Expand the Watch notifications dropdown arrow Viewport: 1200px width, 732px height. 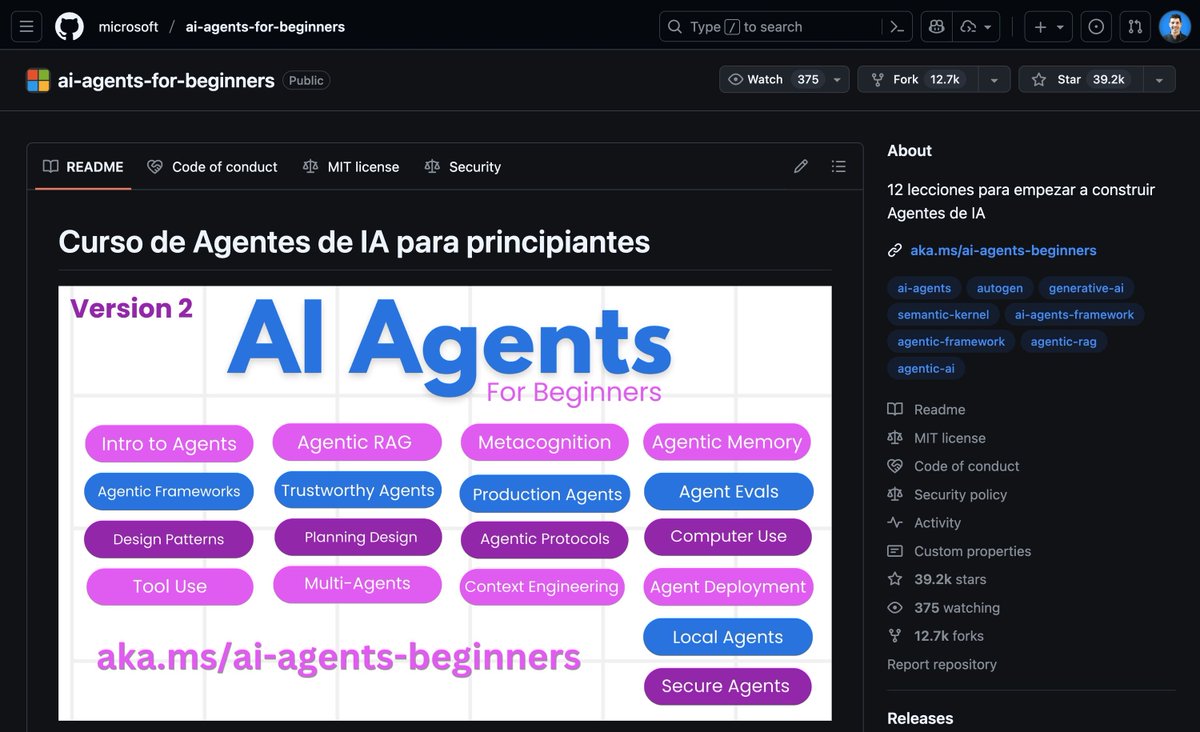[837, 79]
